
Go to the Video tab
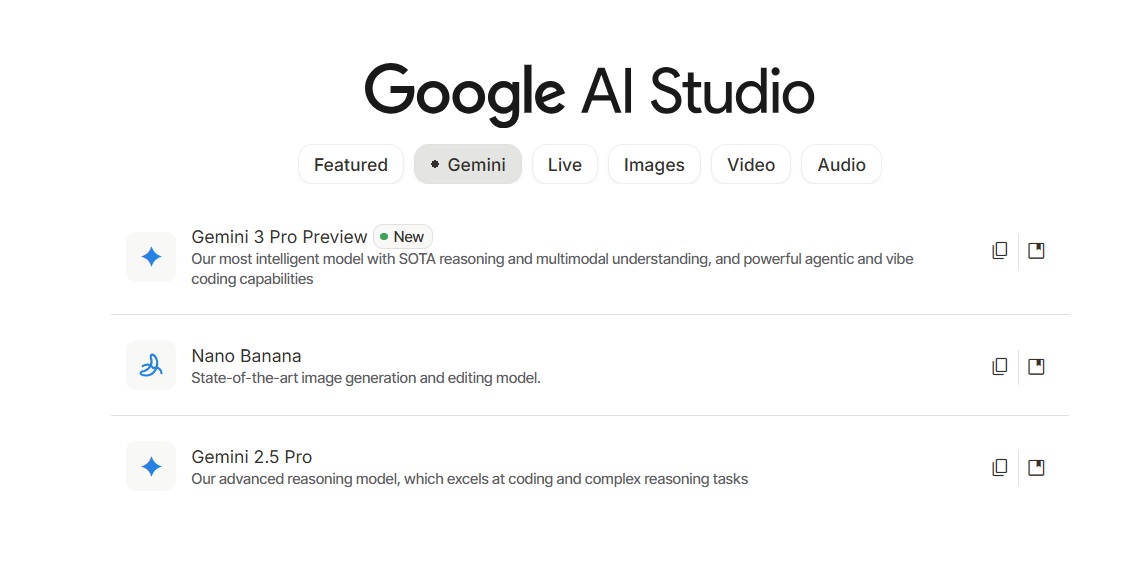click(751, 165)
